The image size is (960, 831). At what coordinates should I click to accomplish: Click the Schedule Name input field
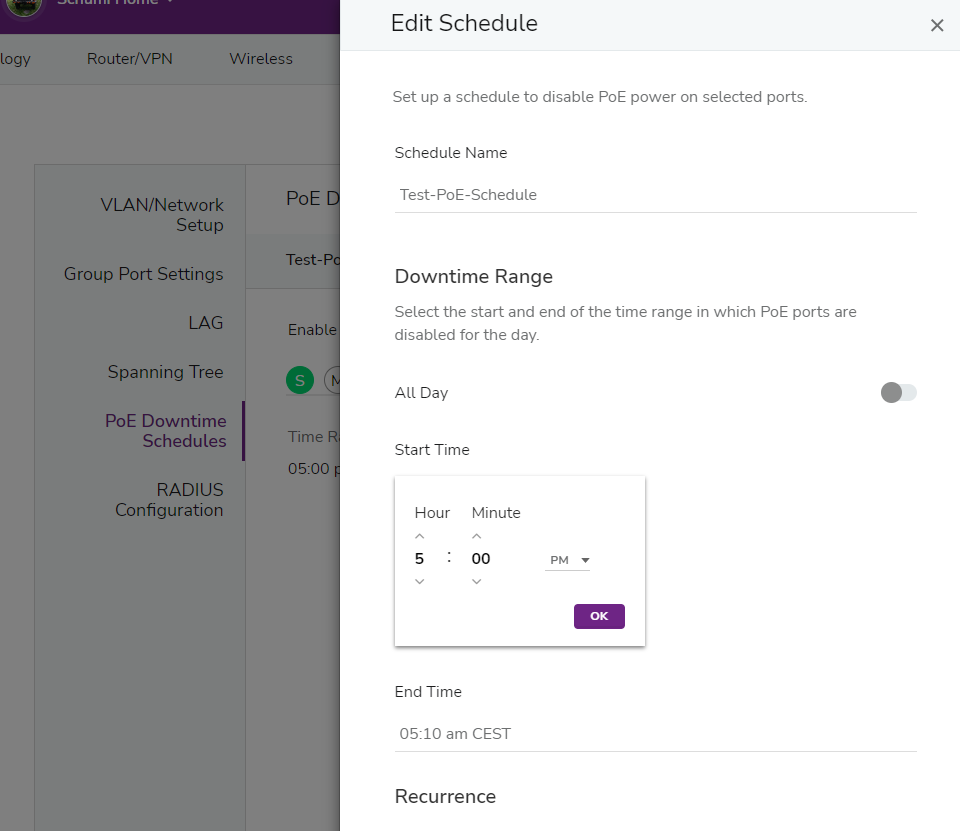tap(655, 195)
